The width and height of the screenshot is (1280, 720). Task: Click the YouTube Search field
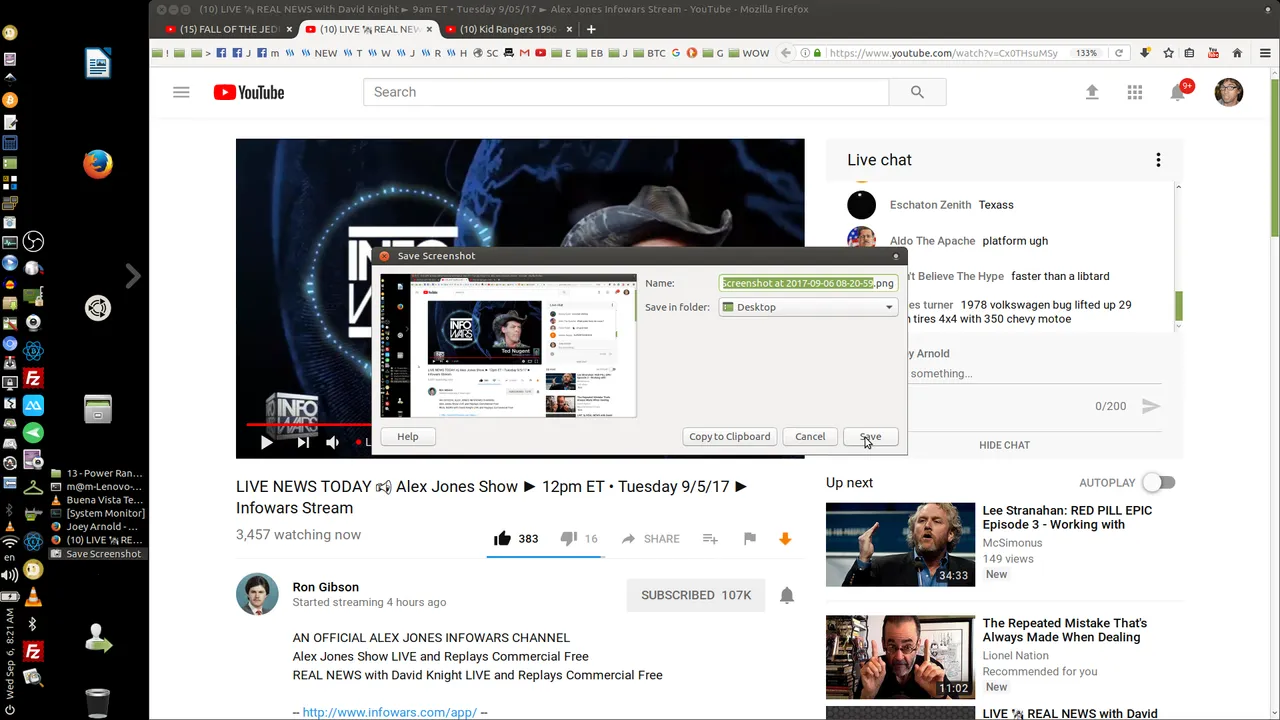(626, 92)
